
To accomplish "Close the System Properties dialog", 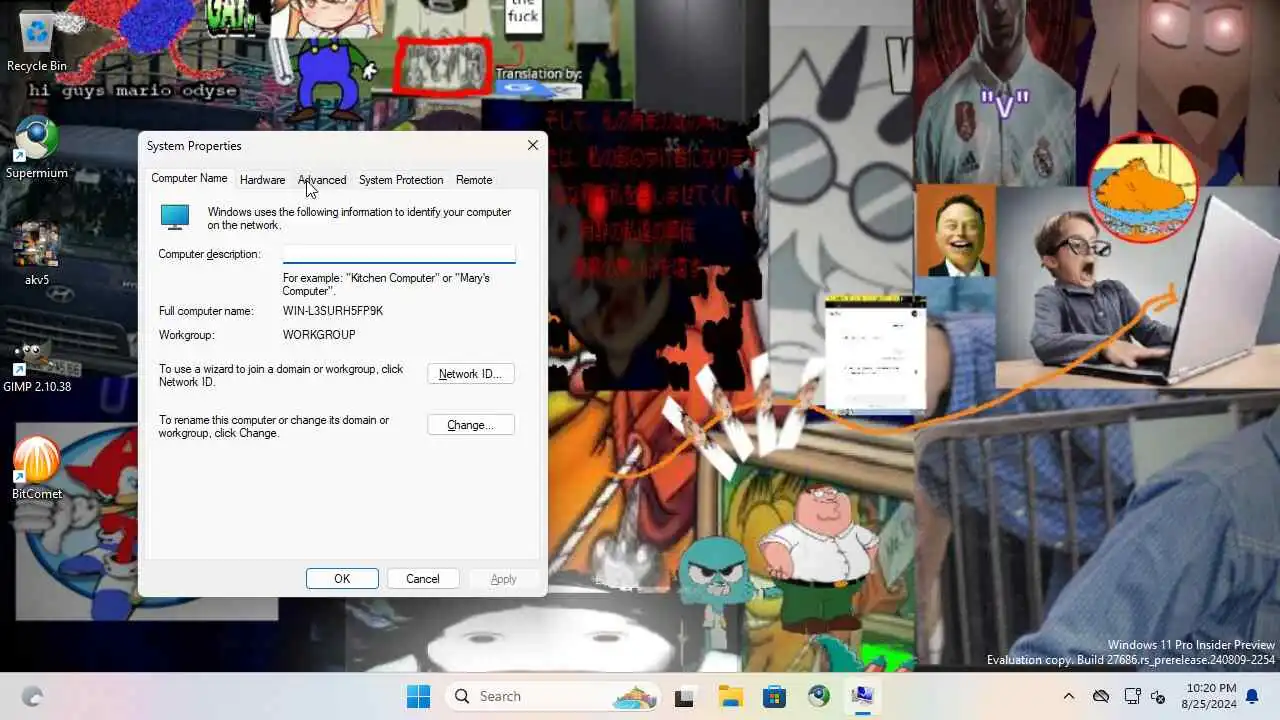I will click(533, 145).
